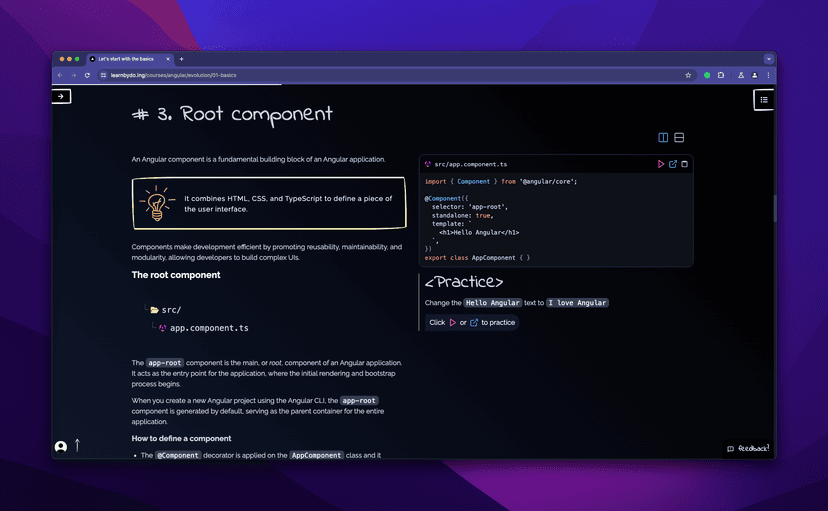Open Chrome Labs flask icon
The width and height of the screenshot is (828, 511).
click(741, 75)
